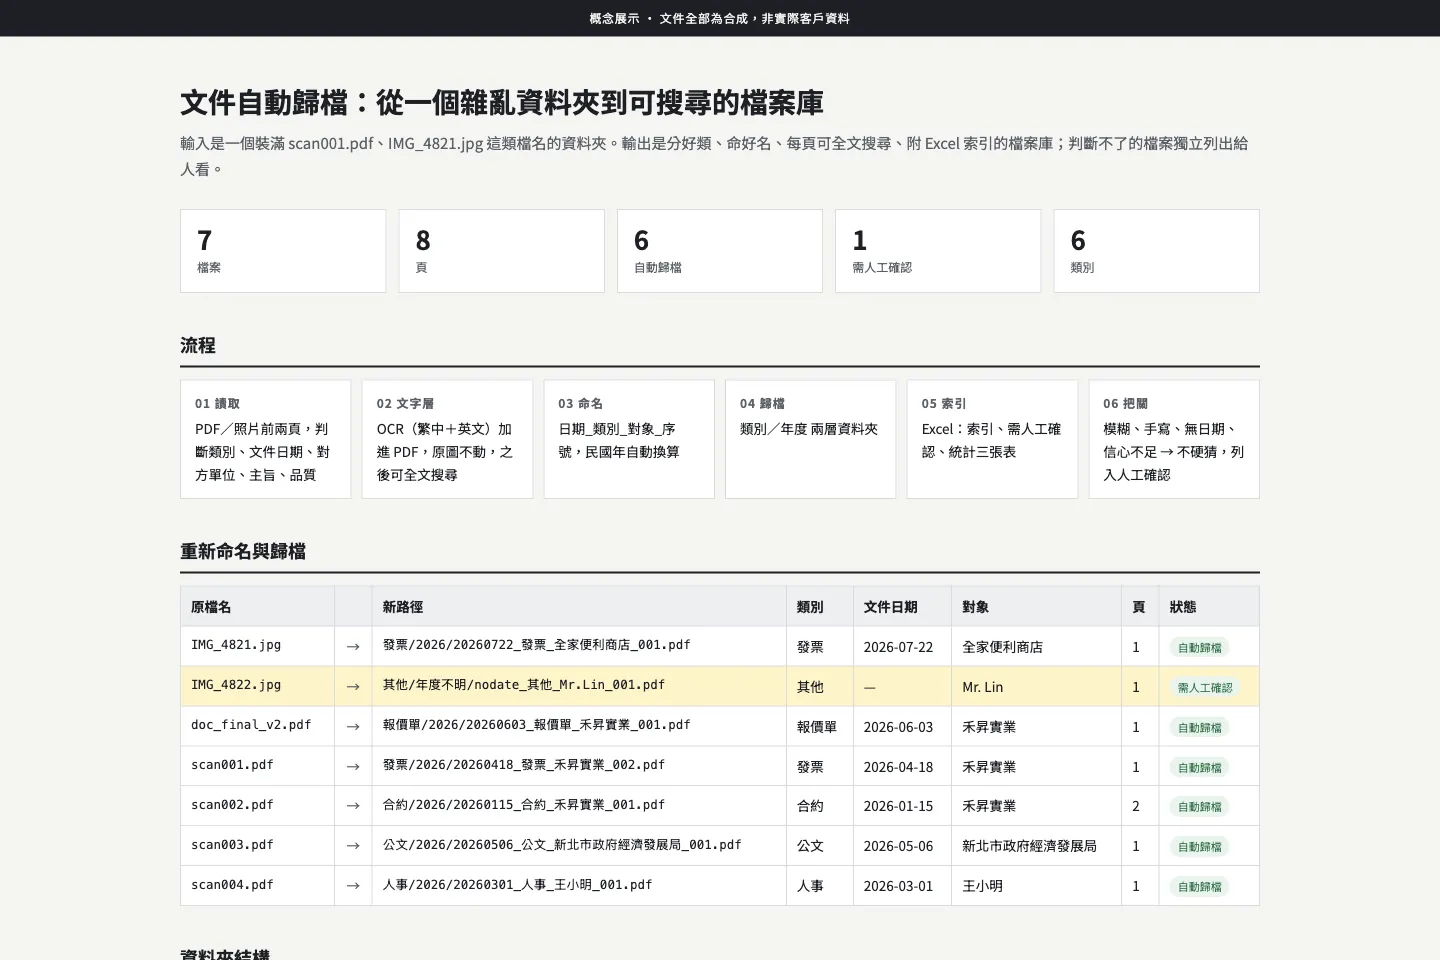Select the 7 檔案 summary card

(x=283, y=251)
